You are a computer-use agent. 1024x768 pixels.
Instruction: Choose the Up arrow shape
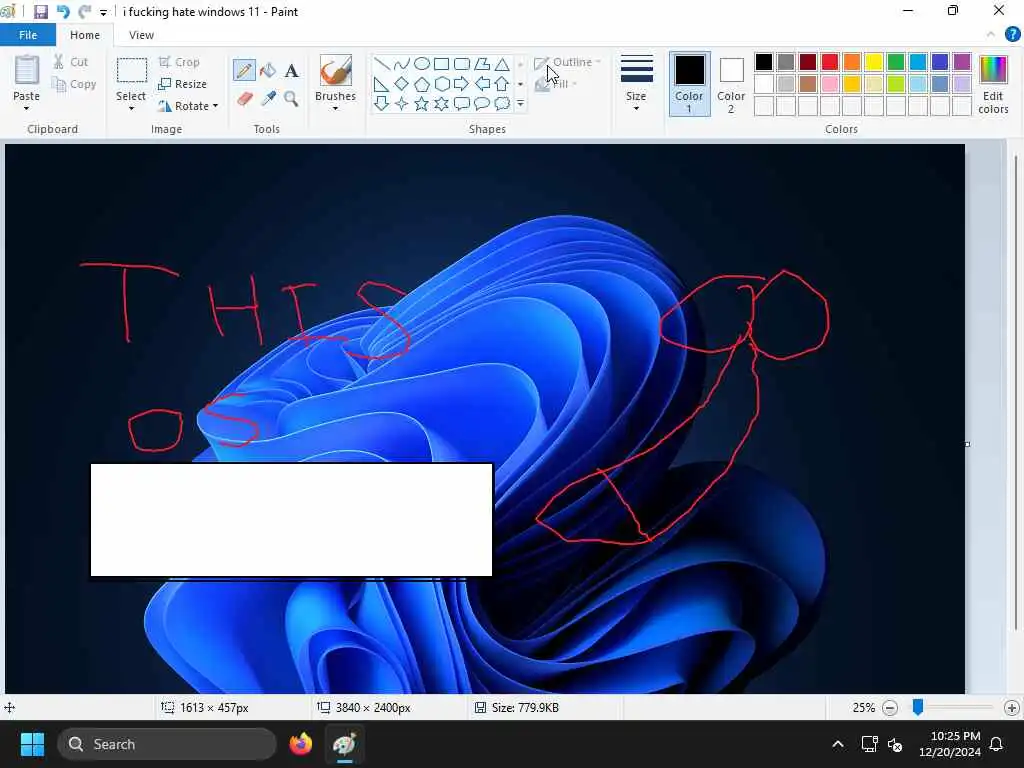point(502,84)
